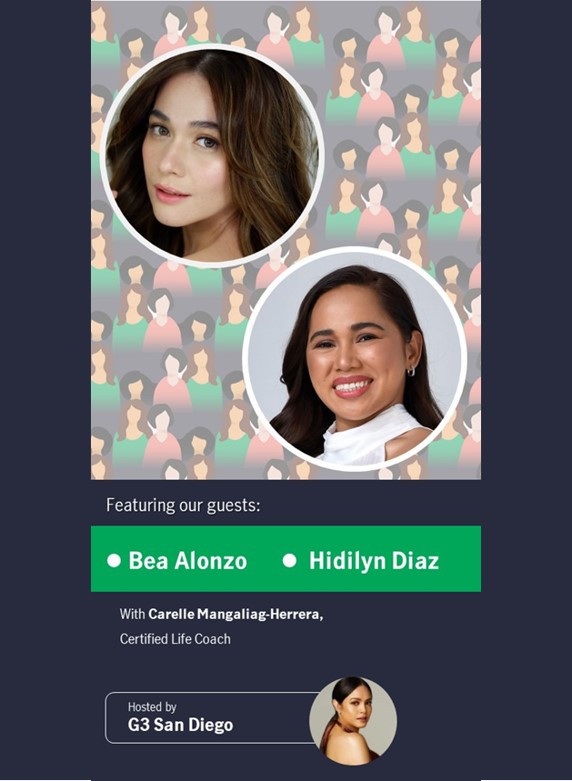
Task: Click the hoop earring in Hidilyn Diaz's photo
Action: coord(411,371)
